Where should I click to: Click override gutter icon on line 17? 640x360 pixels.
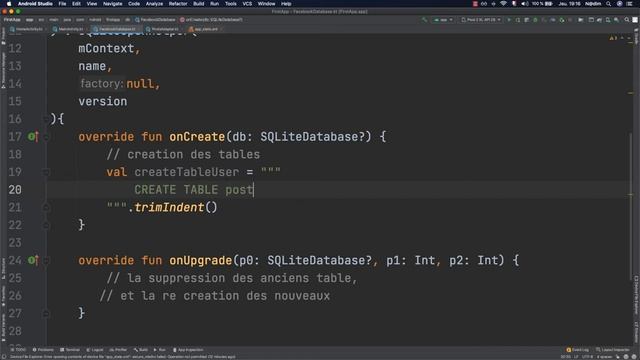tap(33, 136)
